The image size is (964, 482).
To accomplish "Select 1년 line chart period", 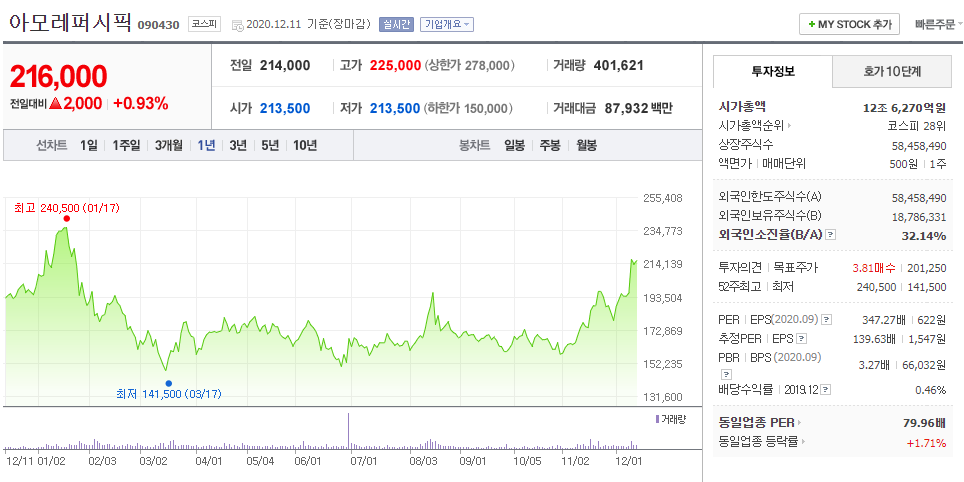I will click(206, 146).
